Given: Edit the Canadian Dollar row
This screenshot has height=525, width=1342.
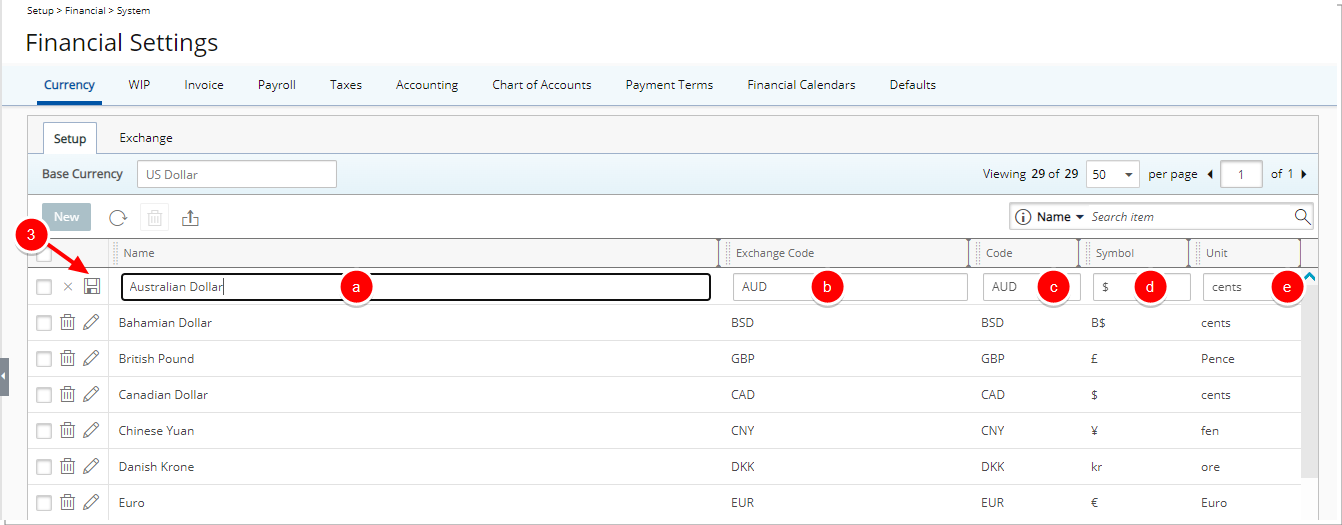Looking at the screenshot, I should 91,395.
